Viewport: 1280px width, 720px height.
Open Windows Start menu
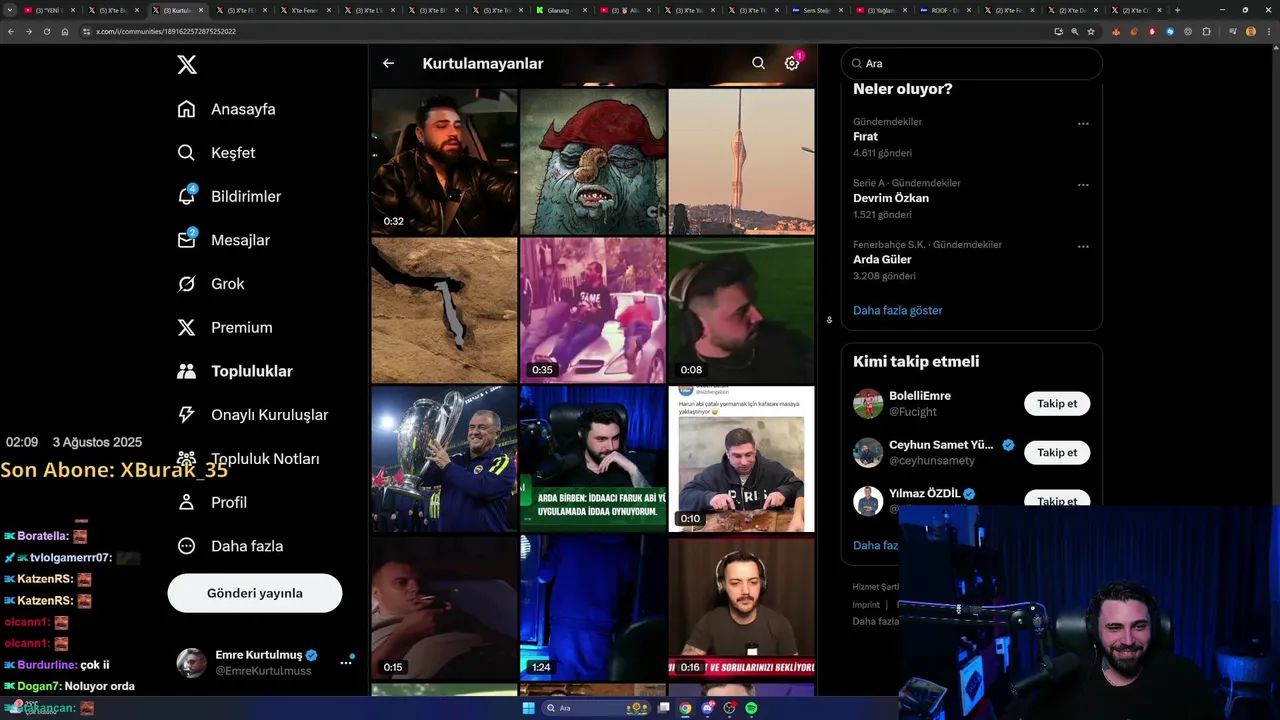528,708
